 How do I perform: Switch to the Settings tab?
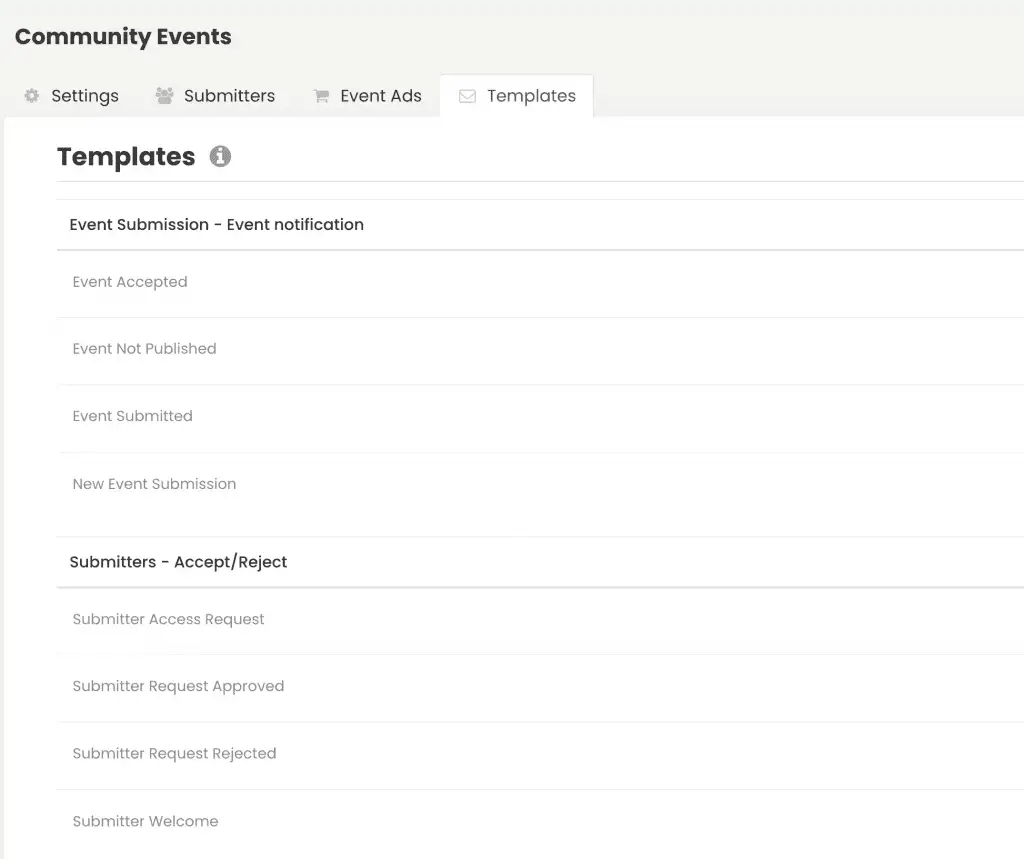pyautogui.click(x=71, y=96)
